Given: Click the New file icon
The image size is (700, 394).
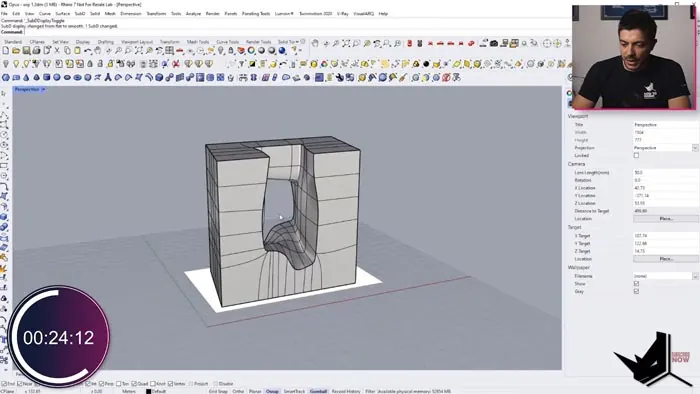Looking at the screenshot, I should pyautogui.click(x=5, y=50).
